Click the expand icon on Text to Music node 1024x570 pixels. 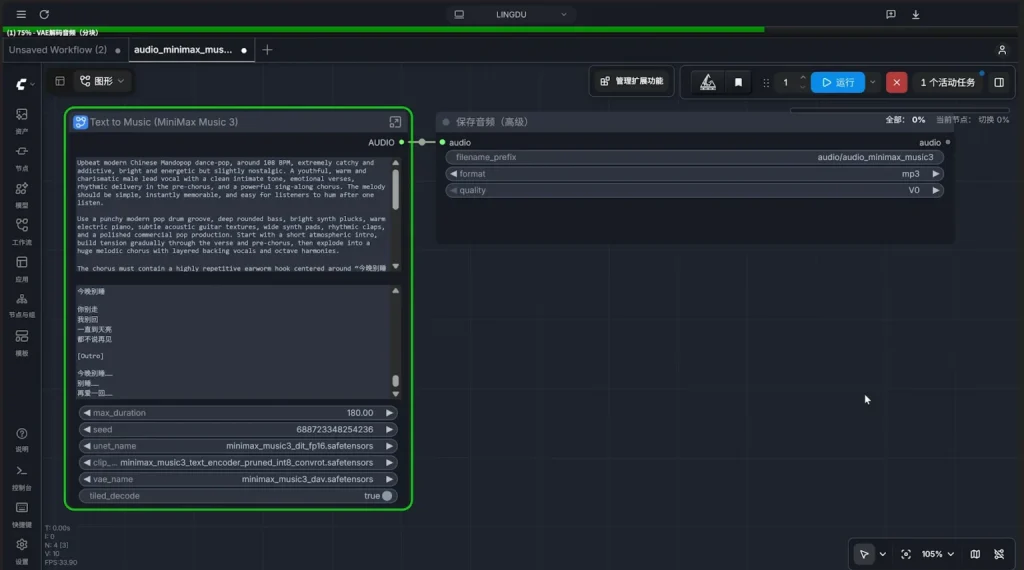point(395,122)
